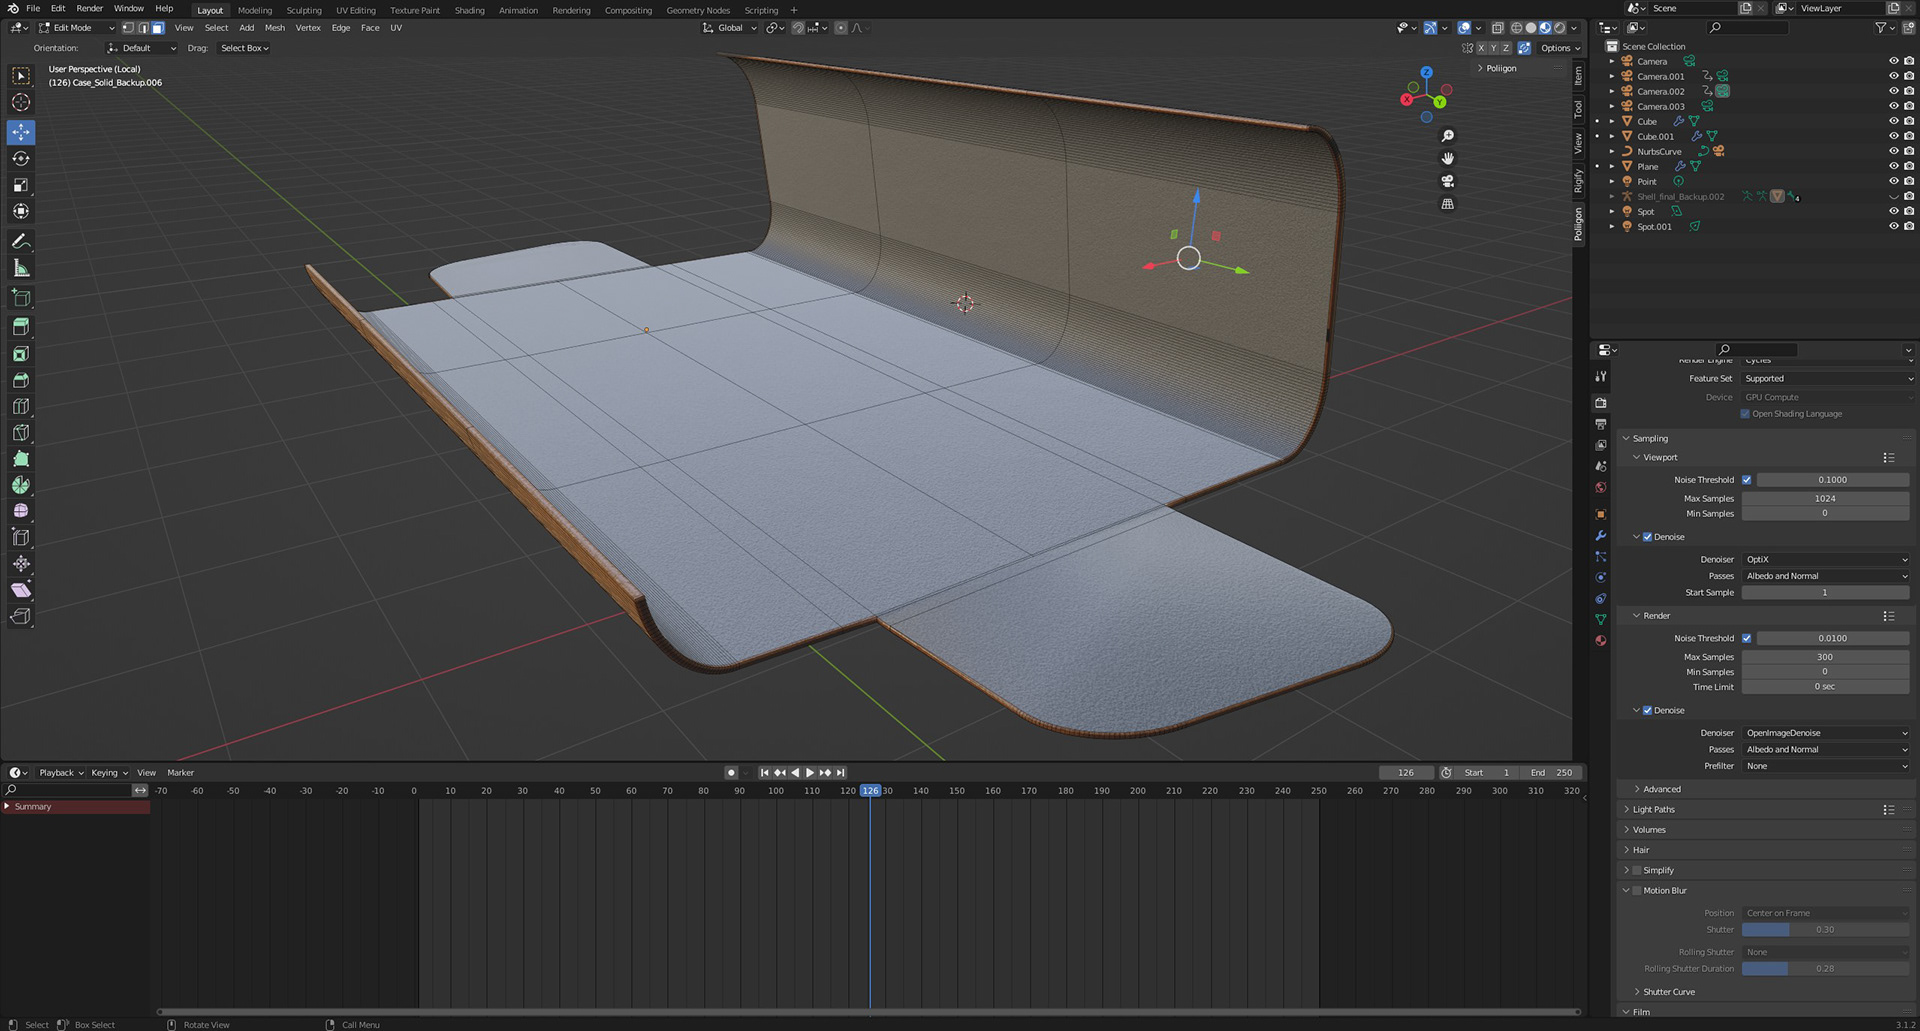
Task: Disable the Viewport Denoise checkbox
Action: pos(1647,537)
